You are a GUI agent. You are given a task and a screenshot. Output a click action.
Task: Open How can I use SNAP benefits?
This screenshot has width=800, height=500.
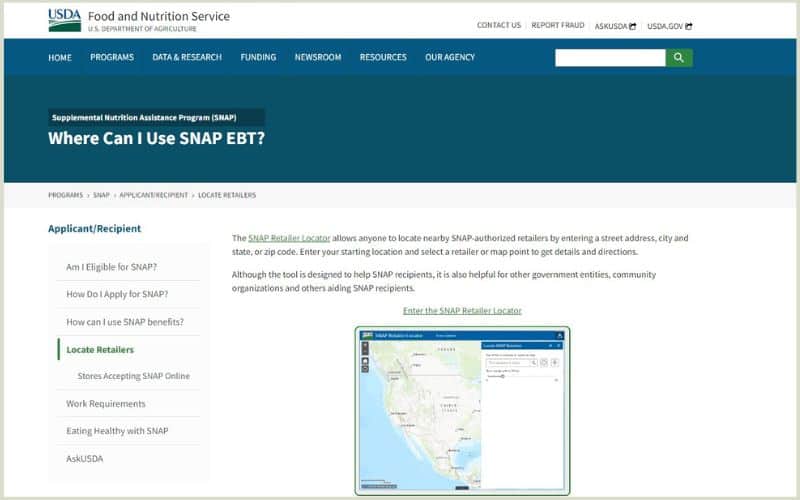125,322
